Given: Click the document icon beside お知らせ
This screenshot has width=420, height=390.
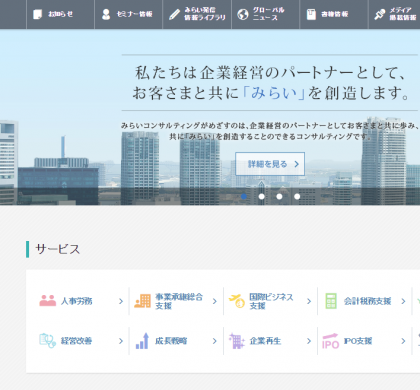Looking at the screenshot, I should [37, 14].
